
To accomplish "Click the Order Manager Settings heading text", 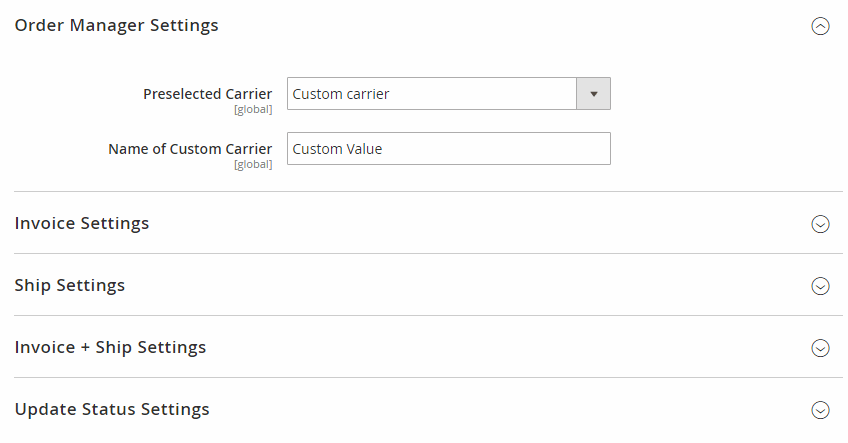I will 116,25.
